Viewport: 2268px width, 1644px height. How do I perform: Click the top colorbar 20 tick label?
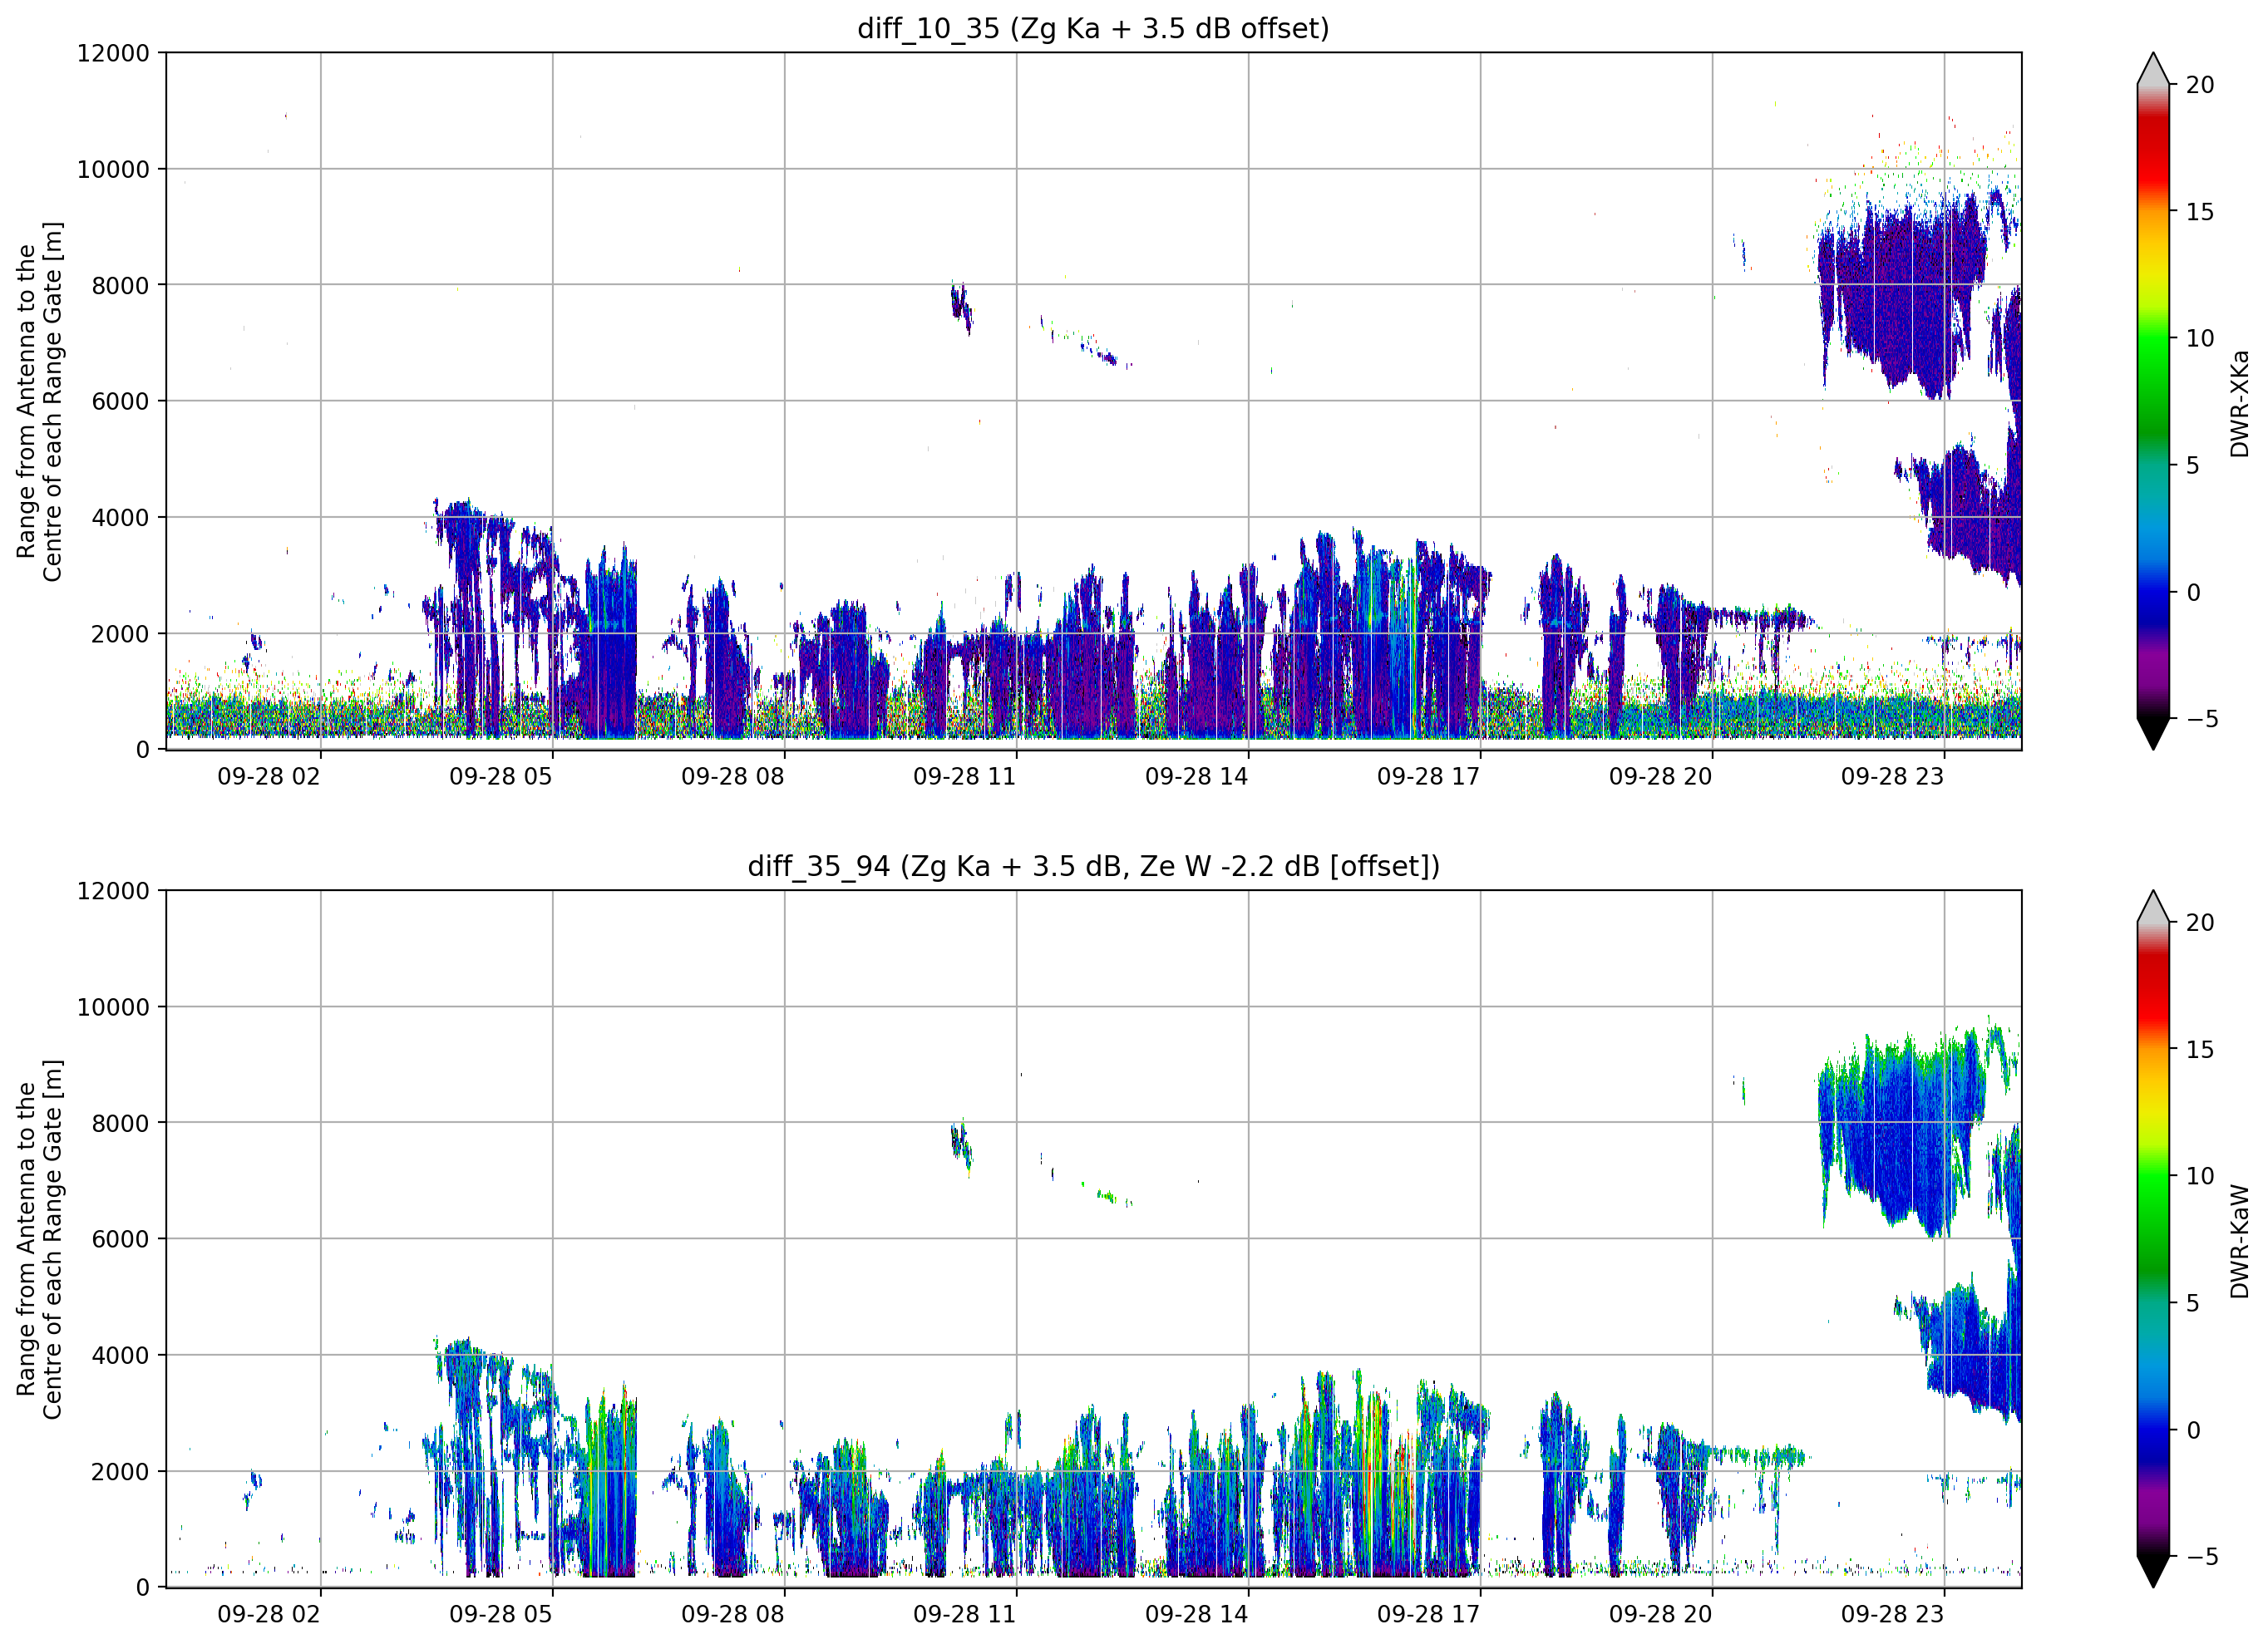[x=2200, y=85]
